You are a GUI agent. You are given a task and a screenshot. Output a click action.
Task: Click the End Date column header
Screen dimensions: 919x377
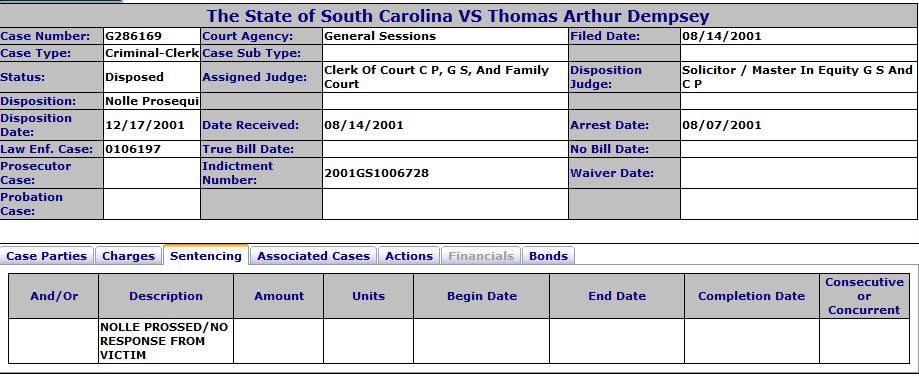[x=617, y=296]
